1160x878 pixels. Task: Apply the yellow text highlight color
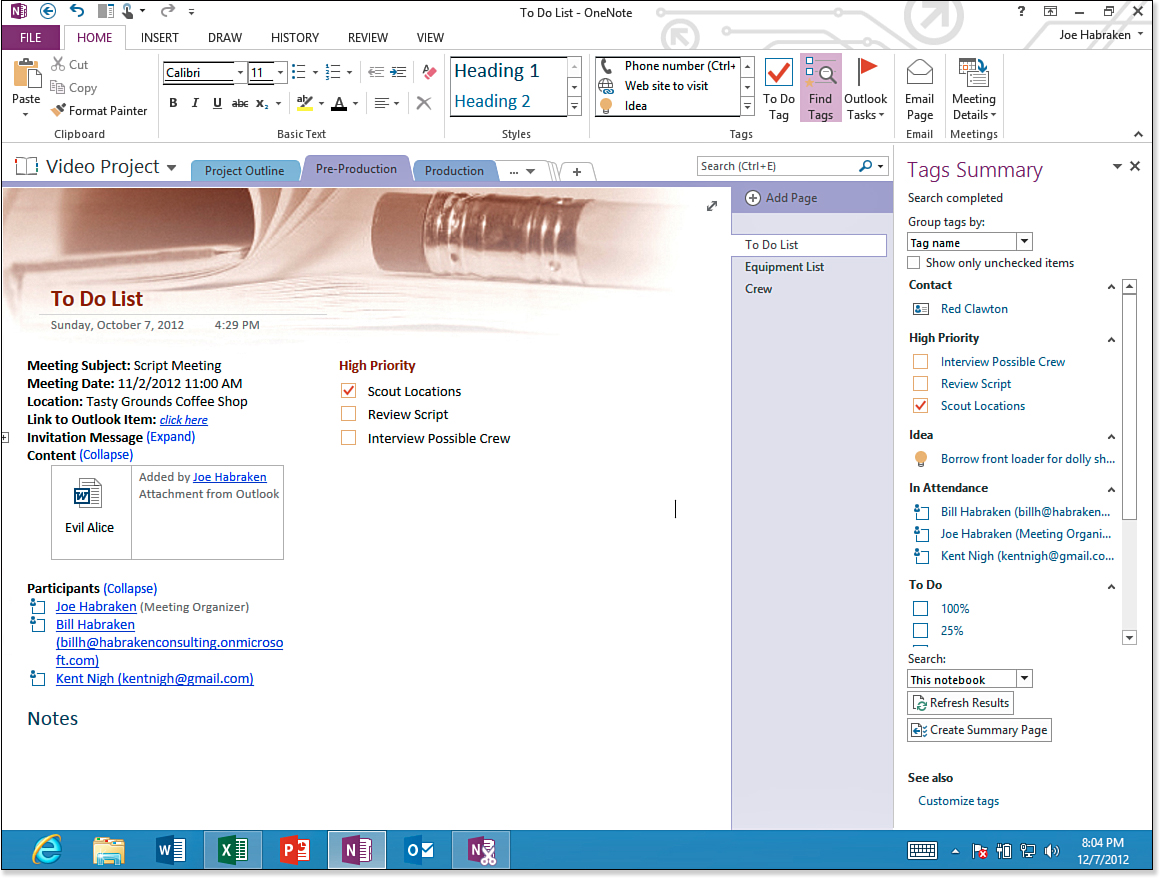[303, 103]
